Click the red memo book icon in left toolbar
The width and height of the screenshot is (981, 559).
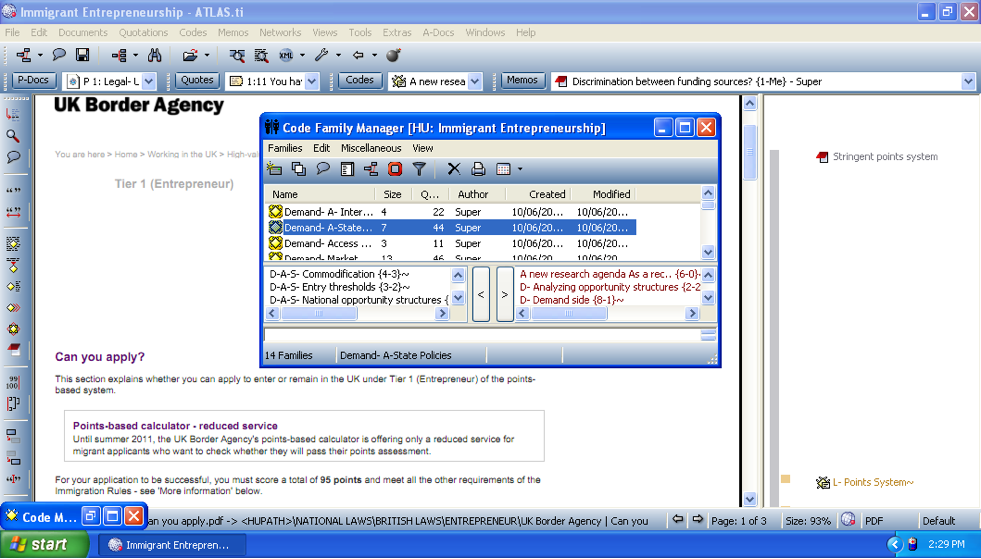[x=13, y=349]
